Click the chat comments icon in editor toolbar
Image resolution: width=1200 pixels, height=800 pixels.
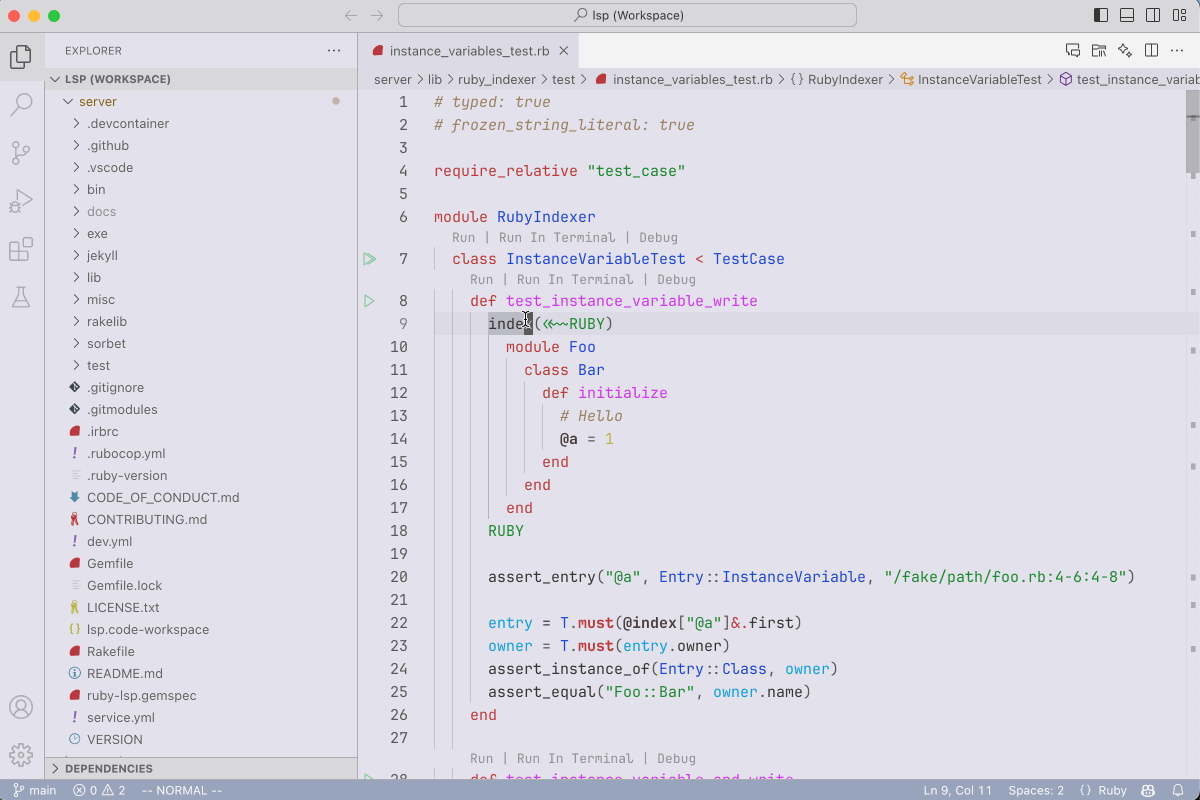pyautogui.click(x=1073, y=51)
